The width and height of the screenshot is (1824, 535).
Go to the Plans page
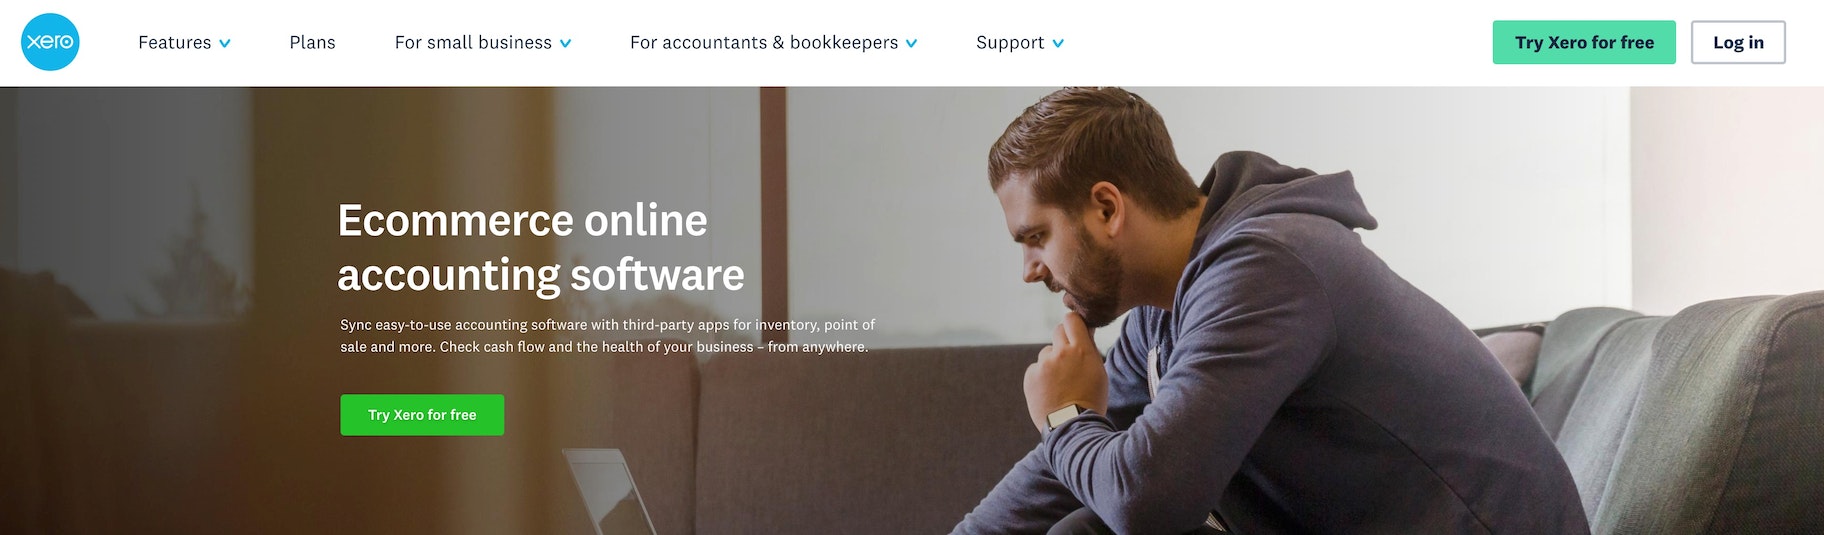coord(312,42)
